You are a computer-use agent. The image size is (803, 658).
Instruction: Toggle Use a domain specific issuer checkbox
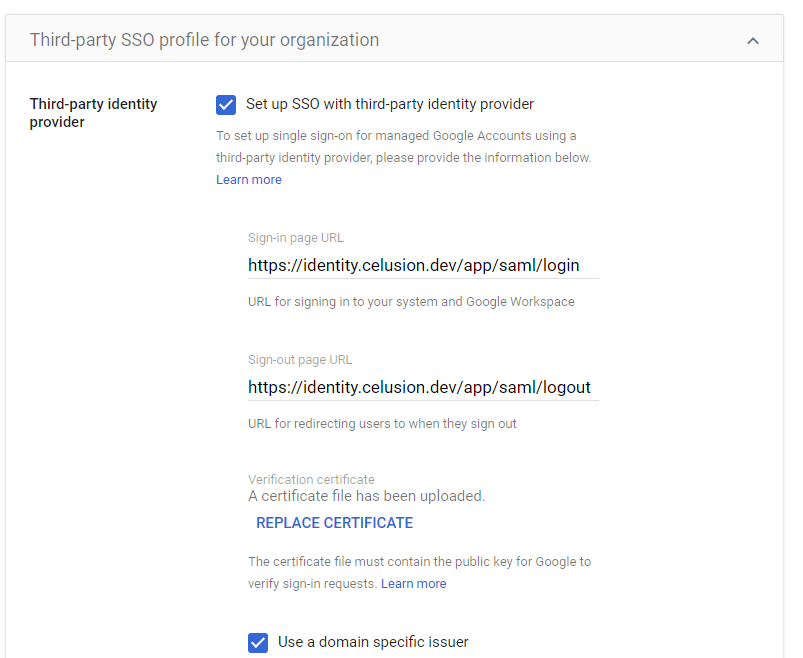pyautogui.click(x=258, y=643)
